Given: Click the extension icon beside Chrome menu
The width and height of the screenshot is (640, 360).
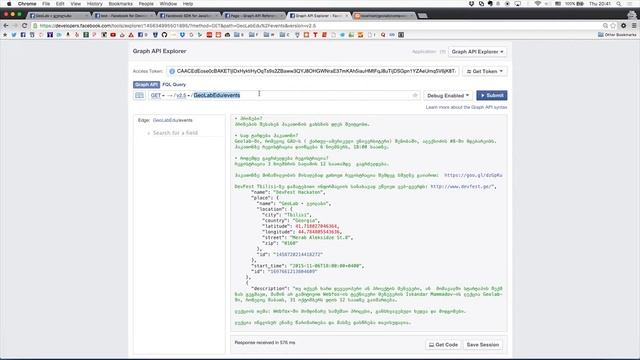Looking at the screenshot, I should (x=624, y=25).
